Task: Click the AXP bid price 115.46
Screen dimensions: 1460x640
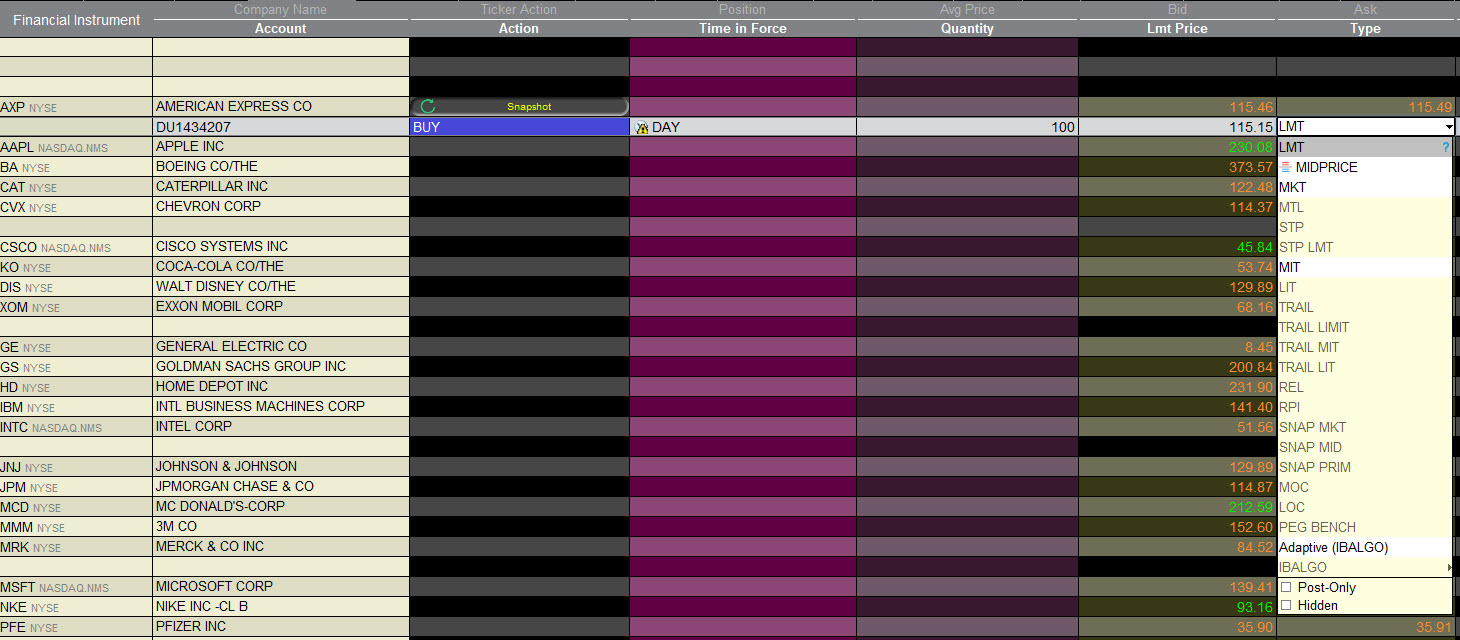Action: click(1251, 107)
